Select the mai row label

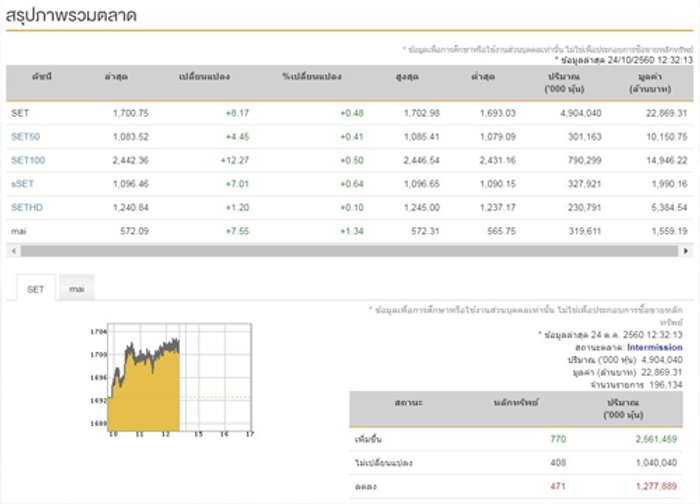click(x=19, y=231)
